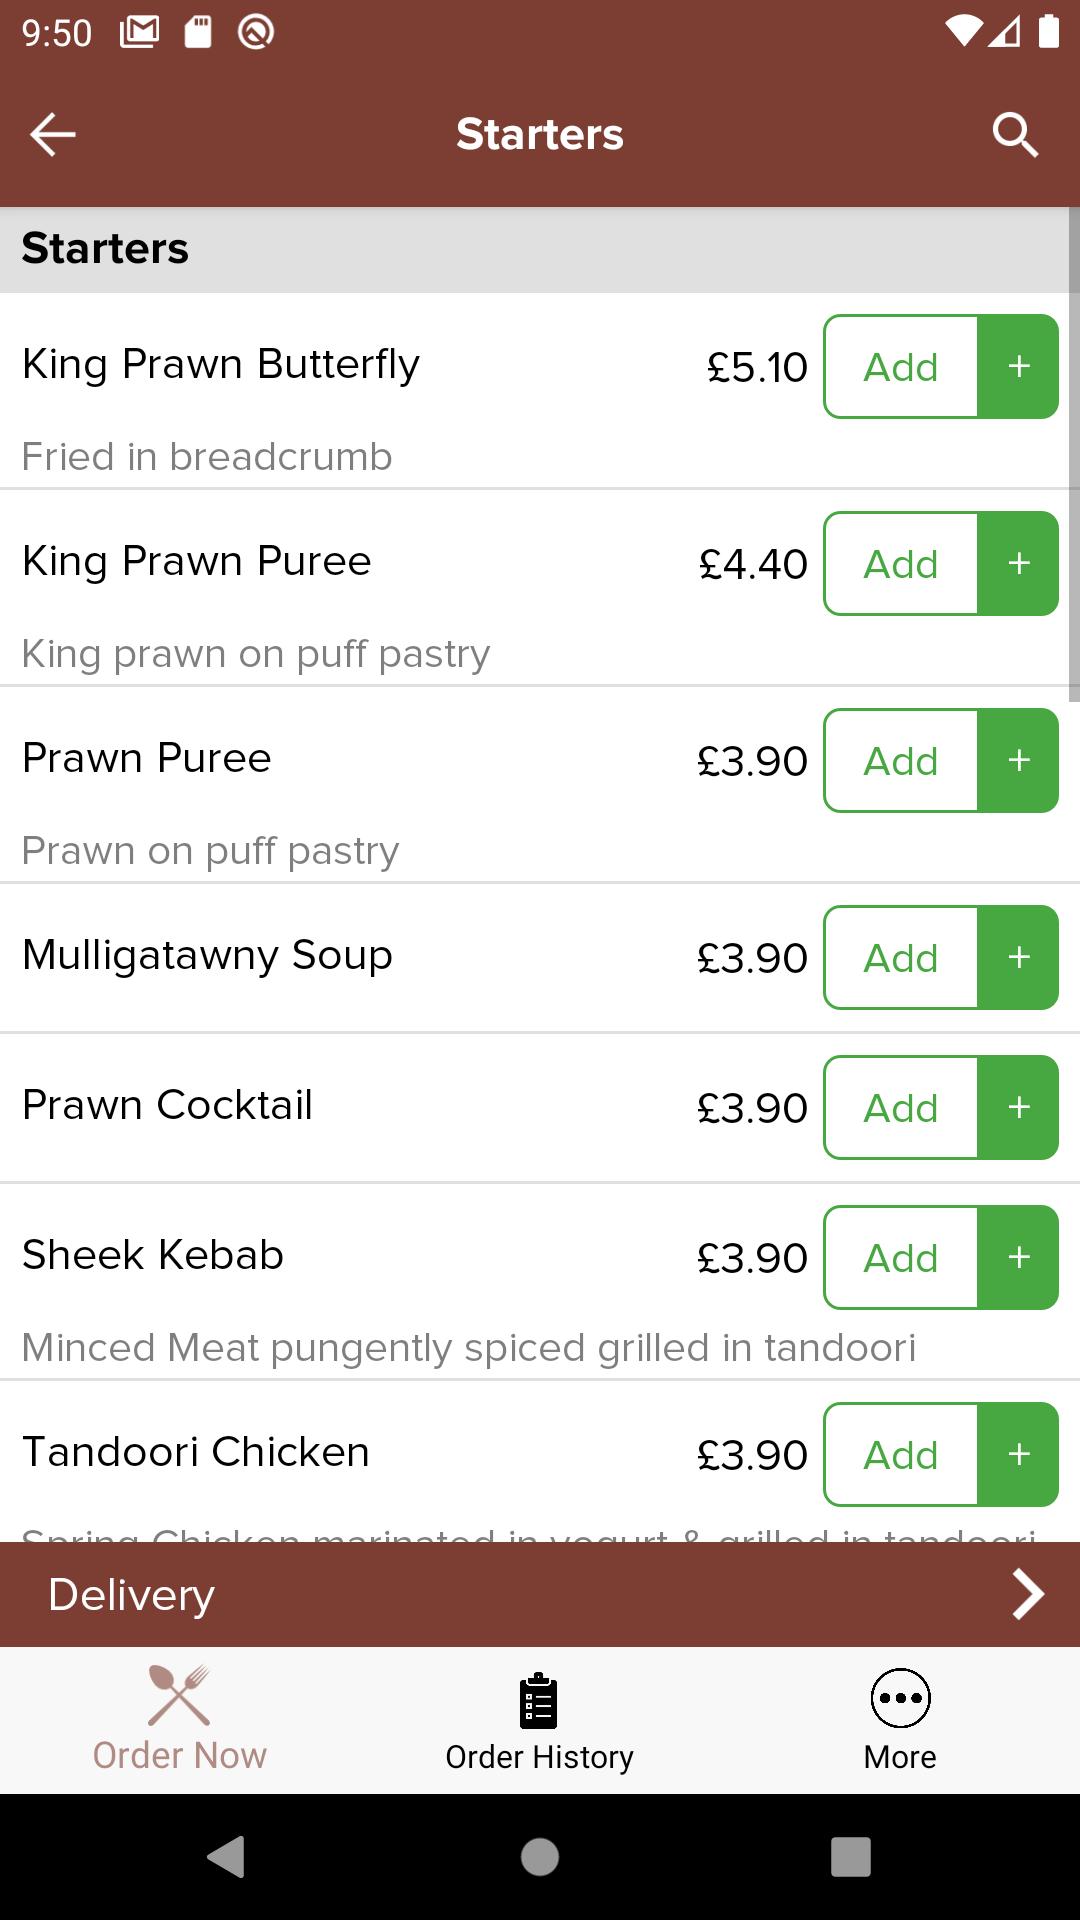Select the King Prawn Butterfly item name
1080x1920 pixels.
[221, 365]
